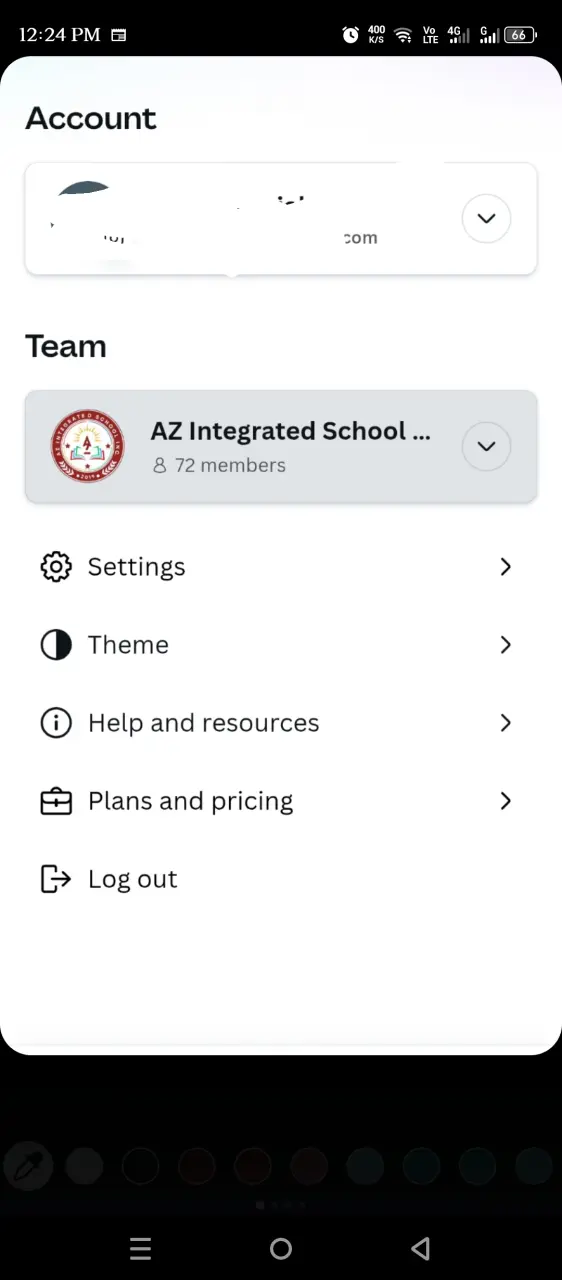
Task: Expand the Team switcher dropdown chevron
Action: [487, 446]
